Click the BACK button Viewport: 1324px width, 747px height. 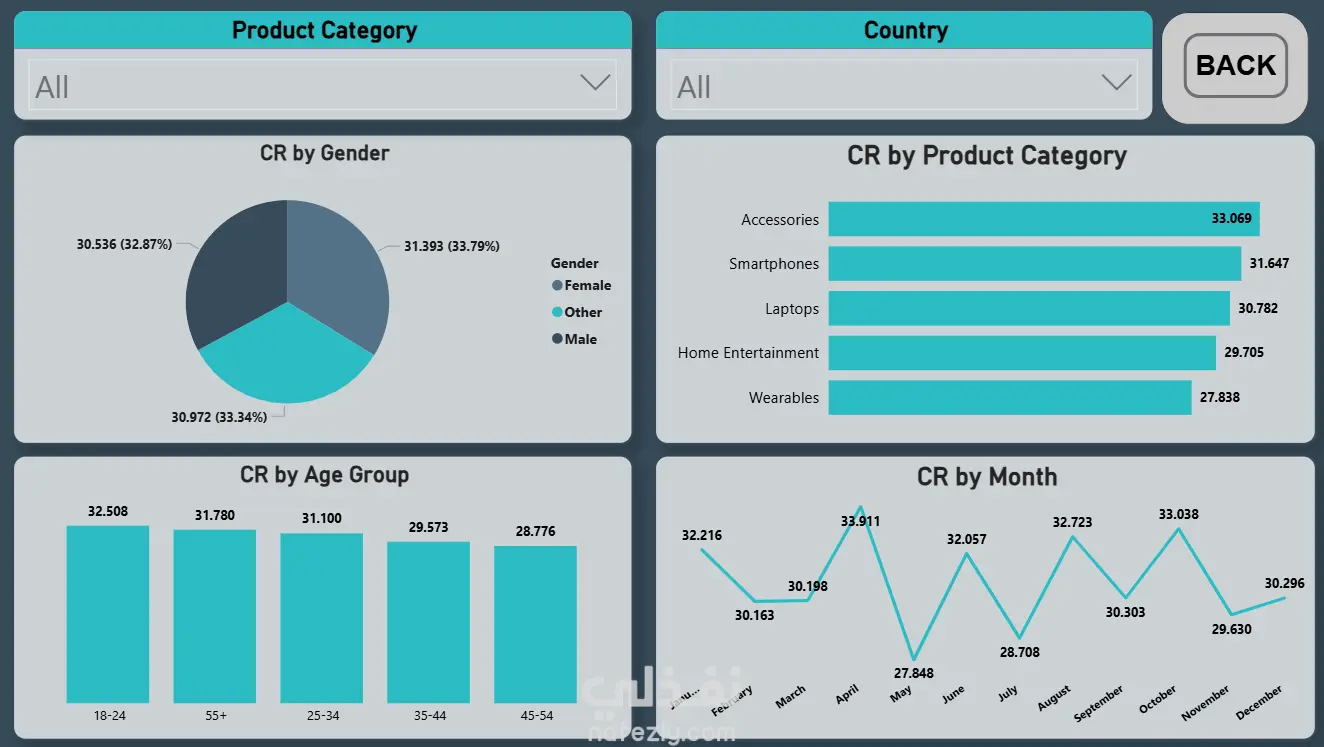[1235, 66]
